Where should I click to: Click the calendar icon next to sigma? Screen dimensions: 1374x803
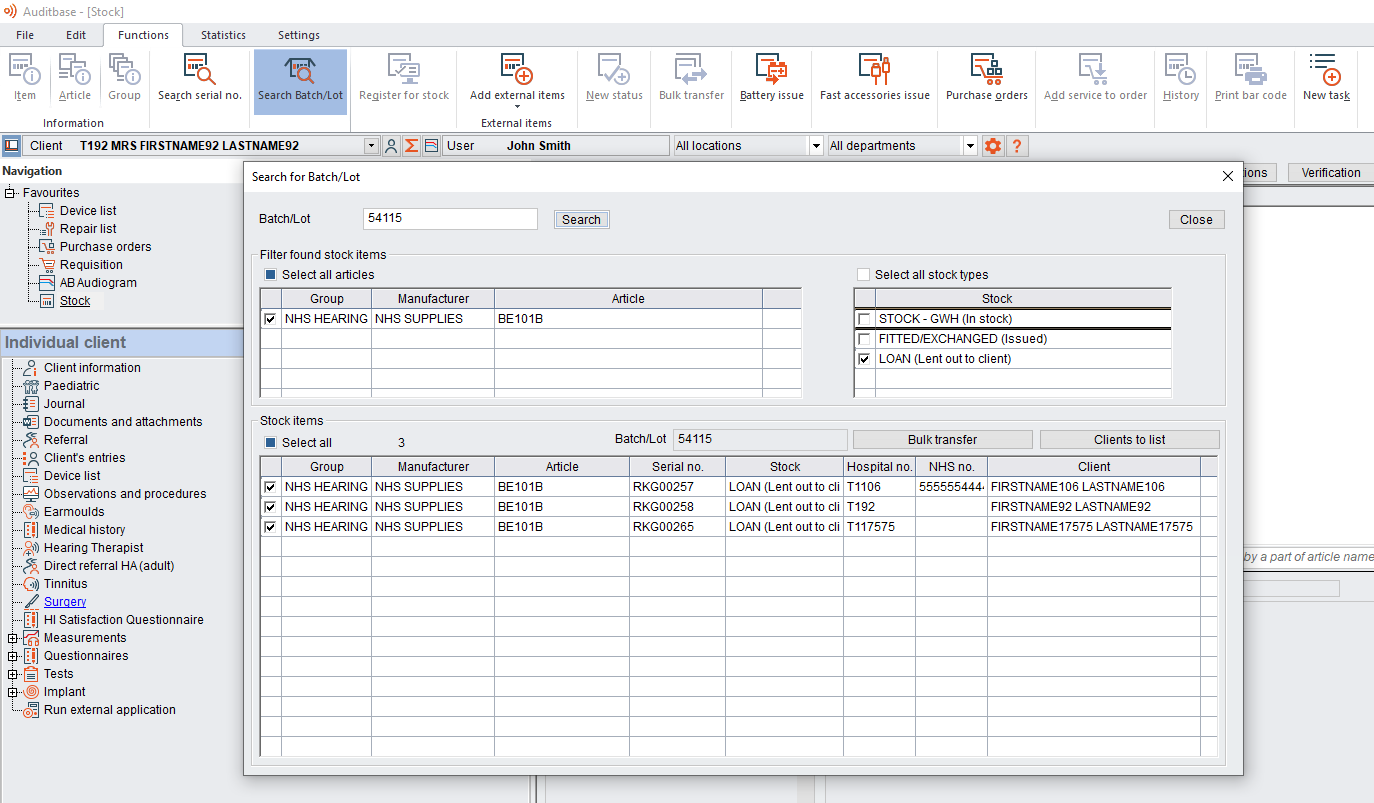pos(431,146)
